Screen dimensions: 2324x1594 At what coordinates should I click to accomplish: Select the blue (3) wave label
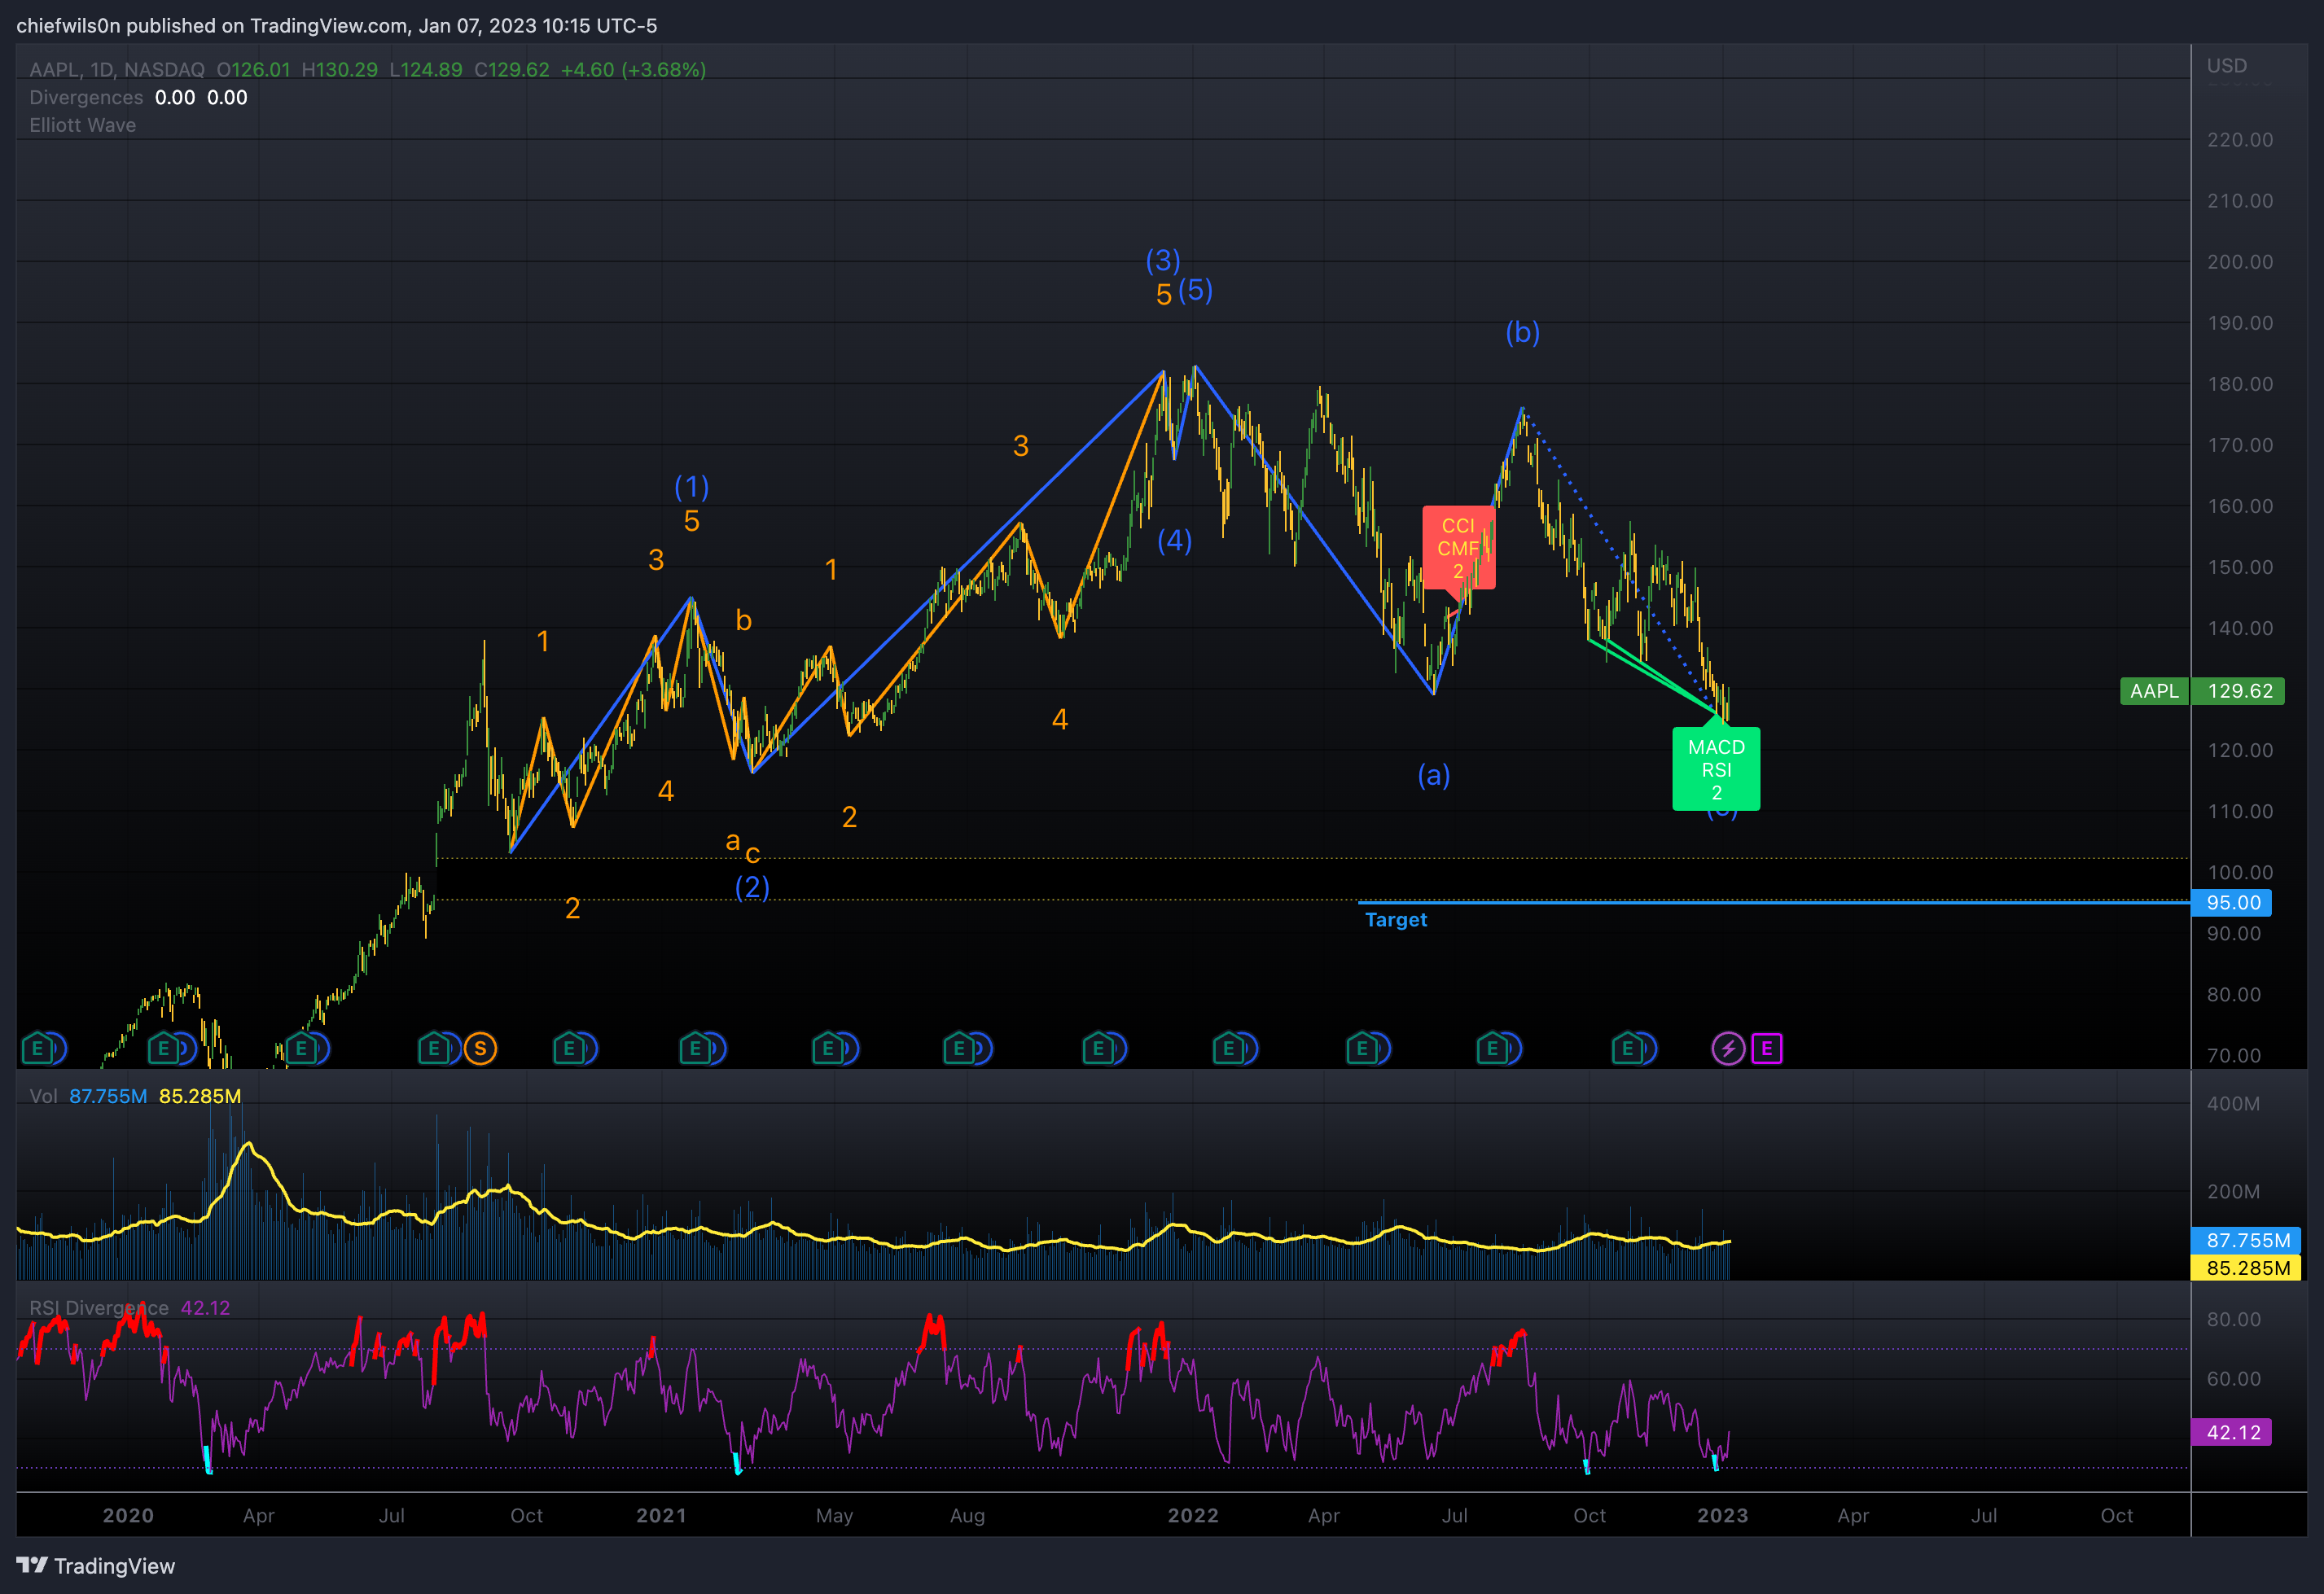pos(1163,261)
